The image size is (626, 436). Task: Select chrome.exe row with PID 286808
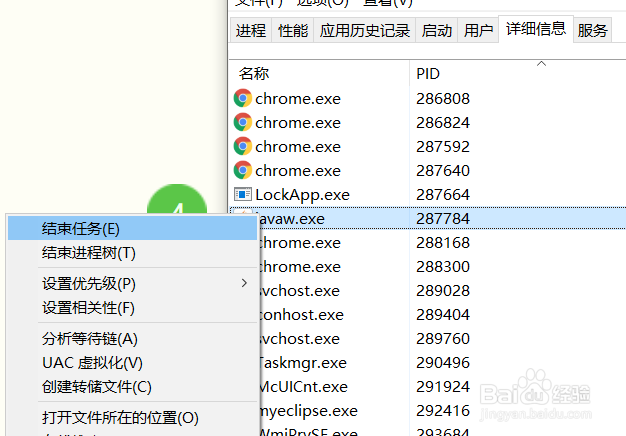tap(428, 99)
